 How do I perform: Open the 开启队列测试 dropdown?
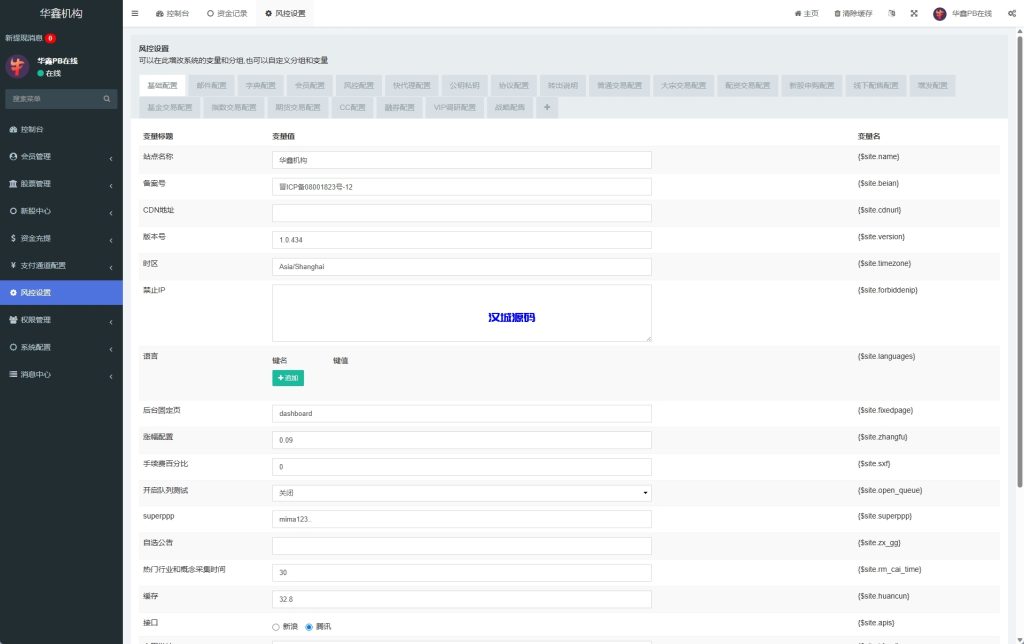pos(461,493)
